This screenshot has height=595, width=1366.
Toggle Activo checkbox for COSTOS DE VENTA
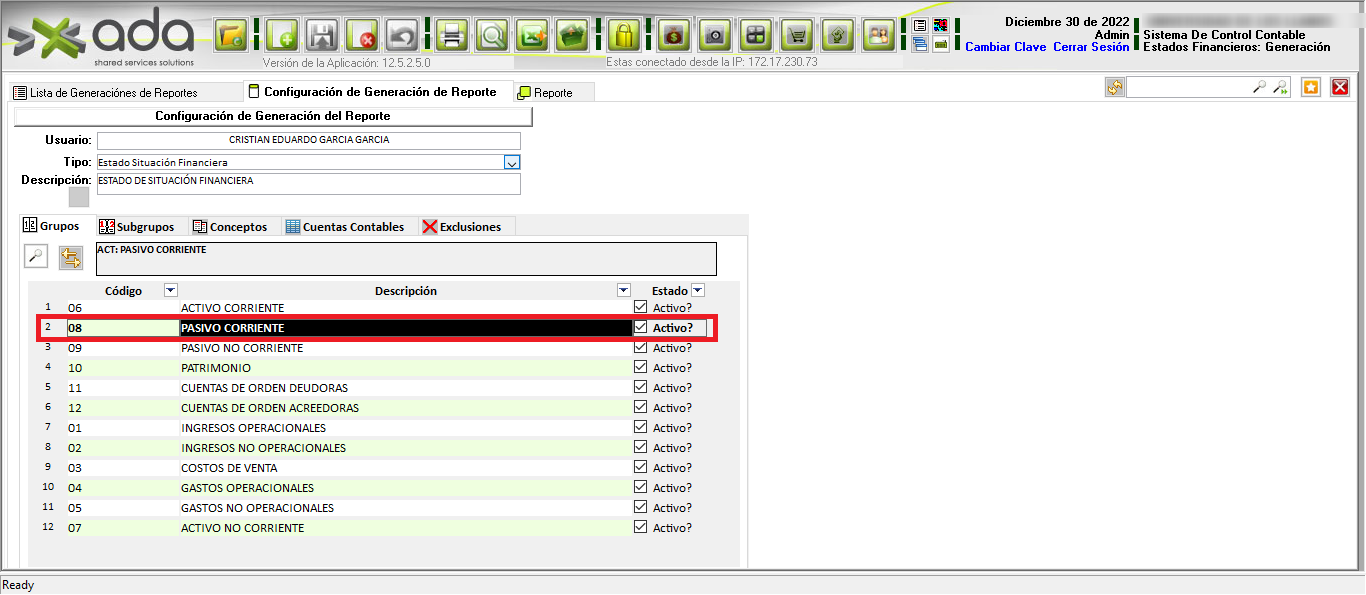[x=641, y=467]
